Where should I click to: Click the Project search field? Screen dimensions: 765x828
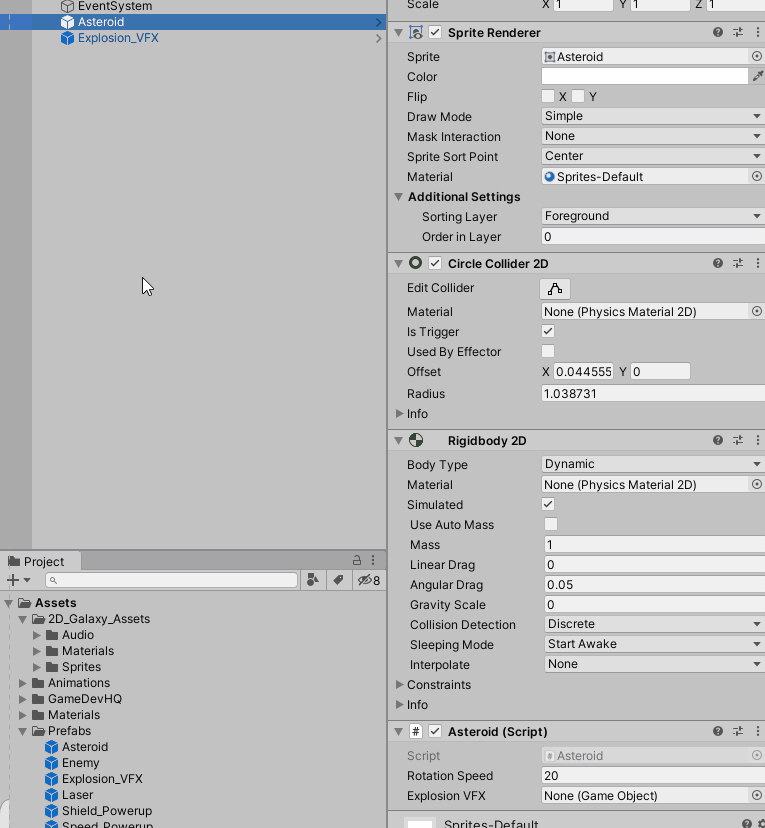(x=172, y=580)
